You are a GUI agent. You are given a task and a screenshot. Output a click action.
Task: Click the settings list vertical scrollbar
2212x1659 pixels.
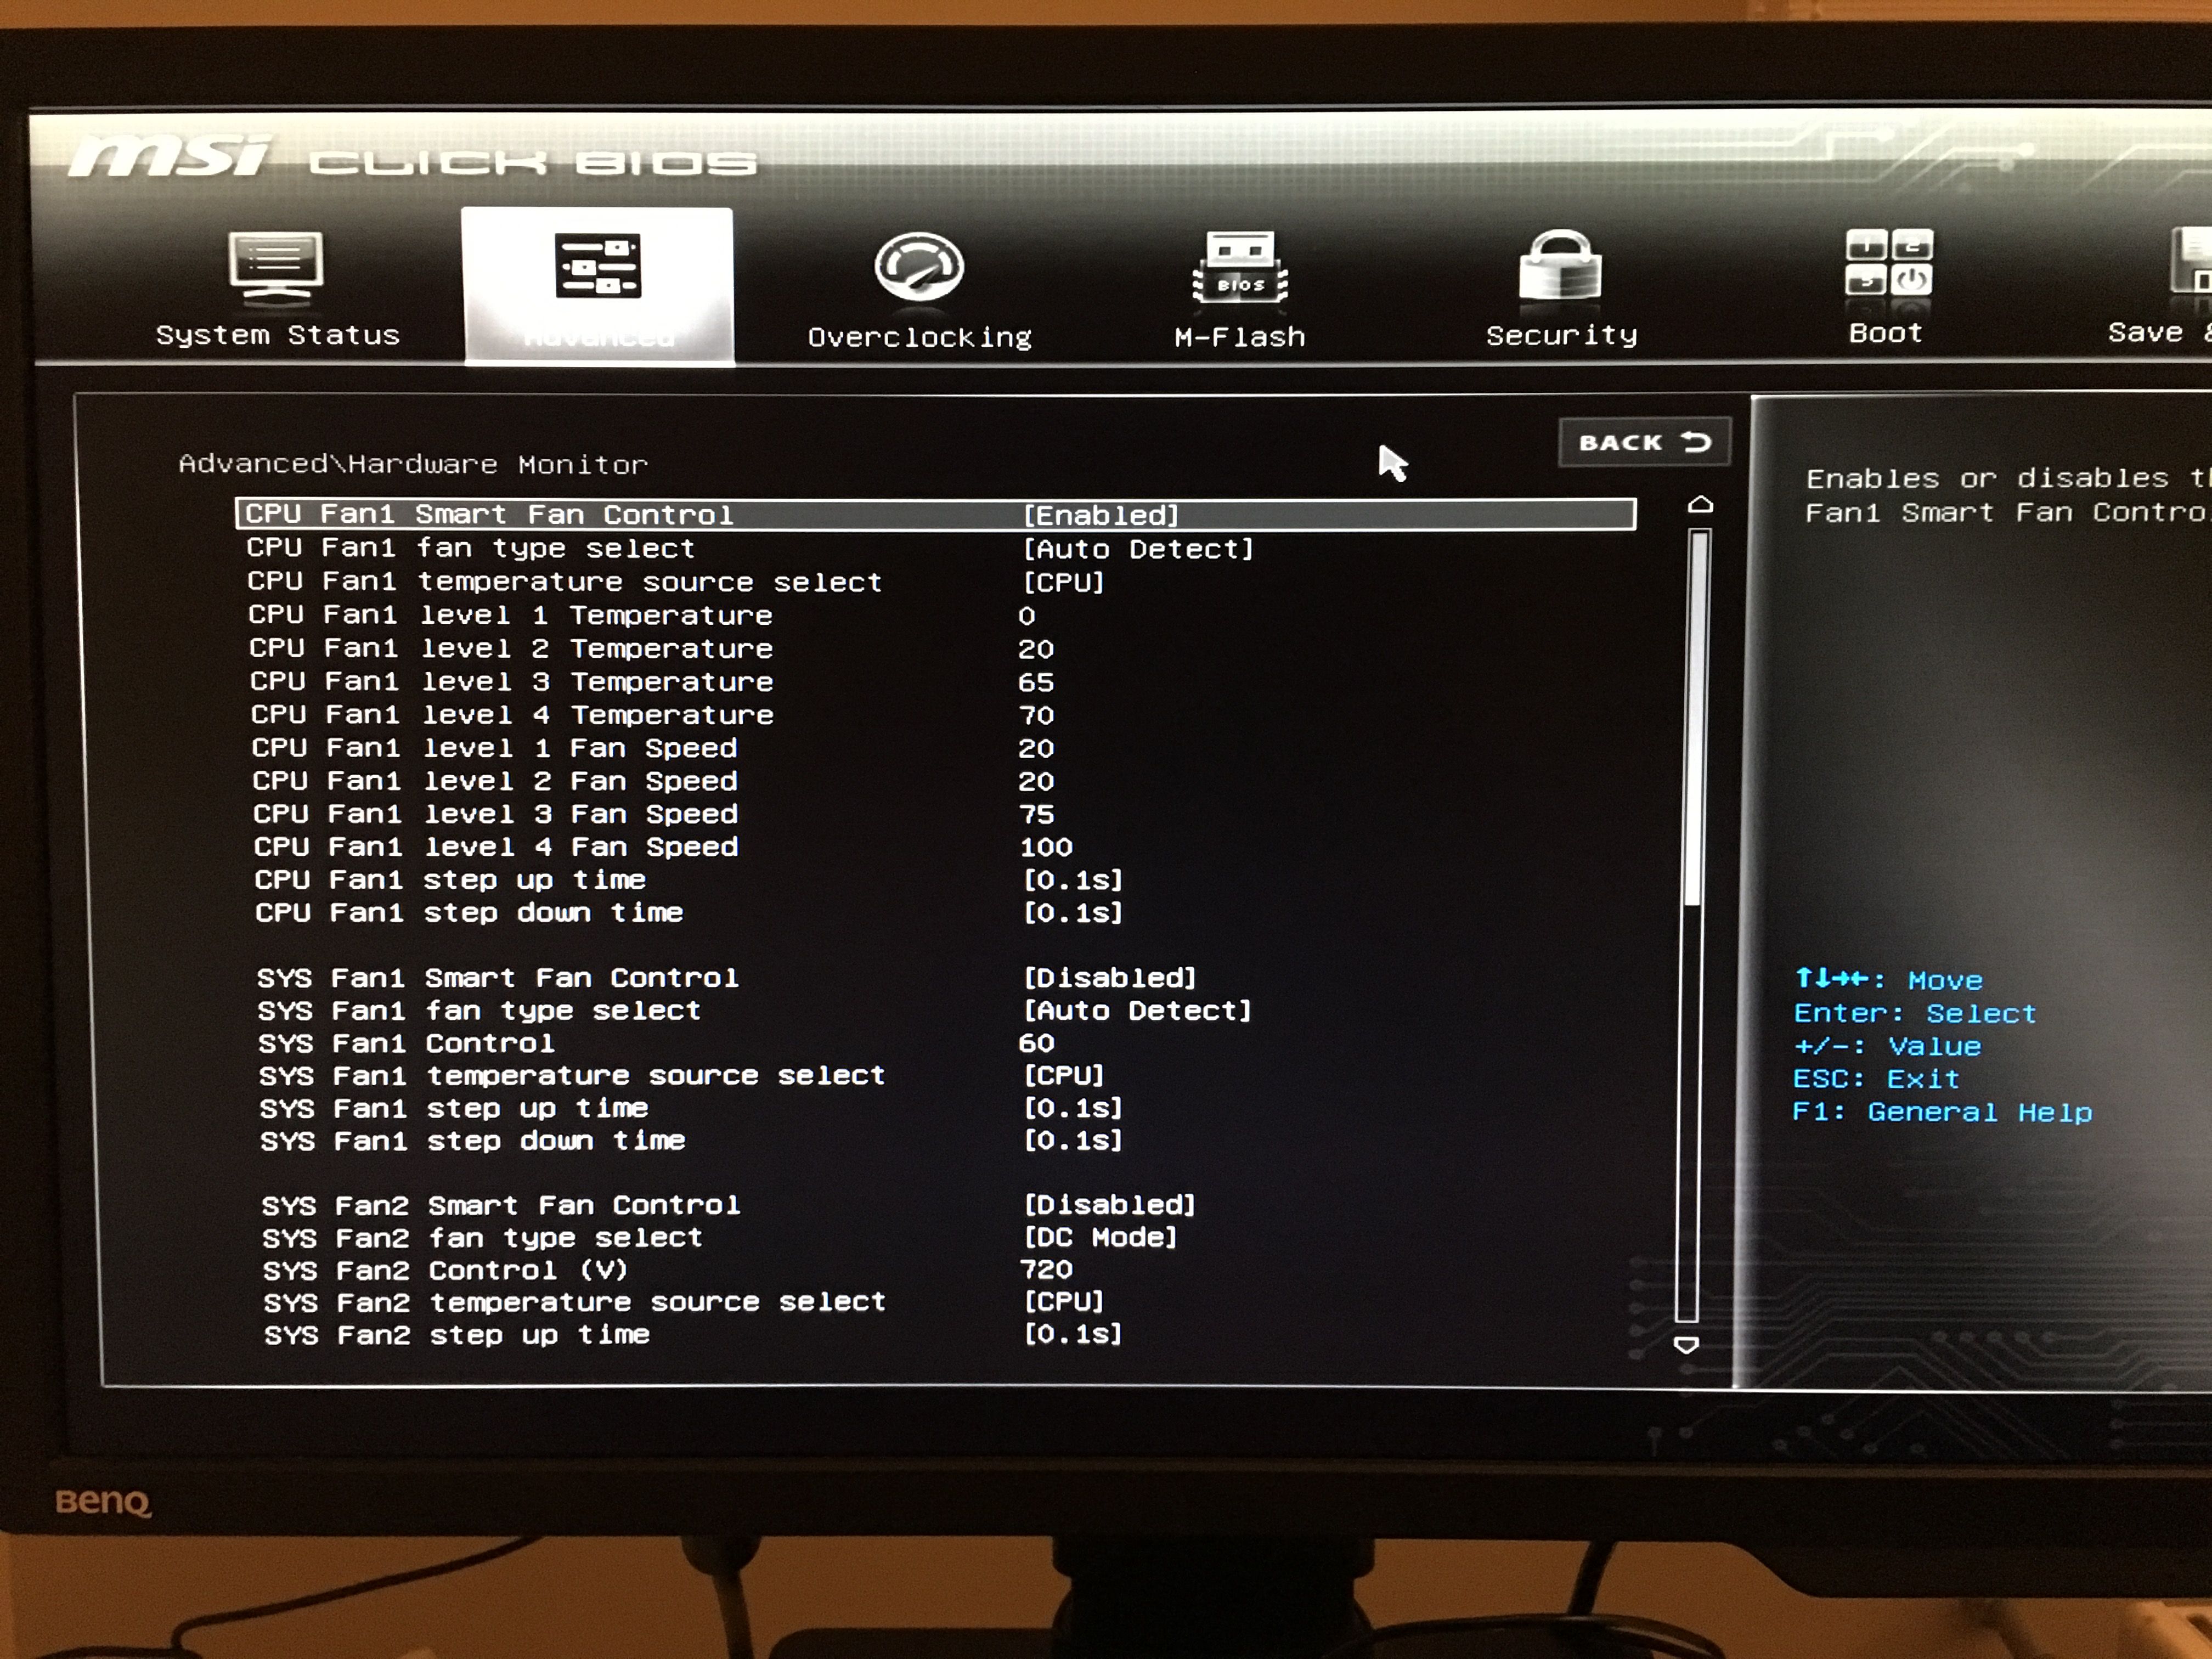pyautogui.click(x=1697, y=720)
